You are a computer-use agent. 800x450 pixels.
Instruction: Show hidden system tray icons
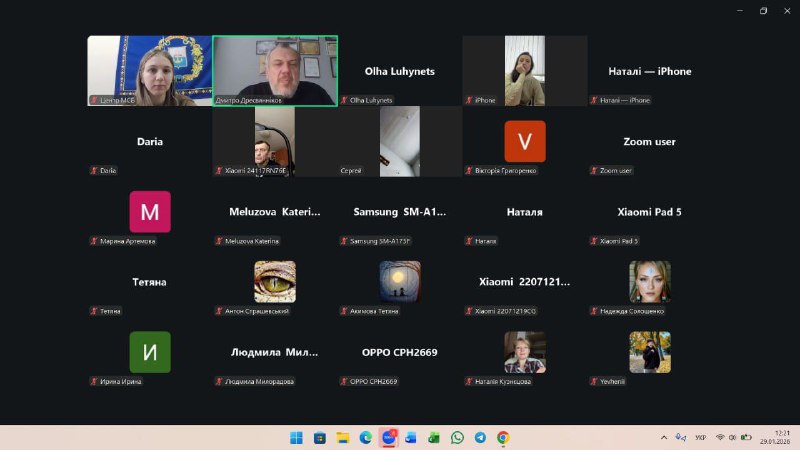point(664,438)
